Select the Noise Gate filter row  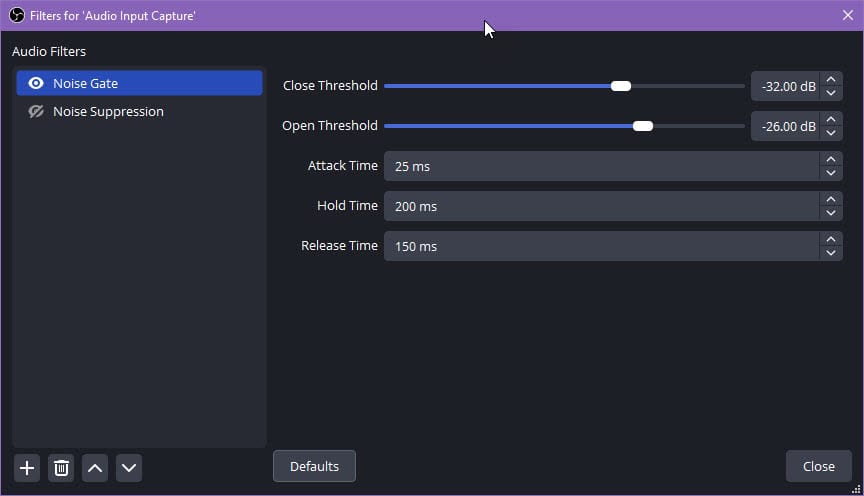pos(139,83)
